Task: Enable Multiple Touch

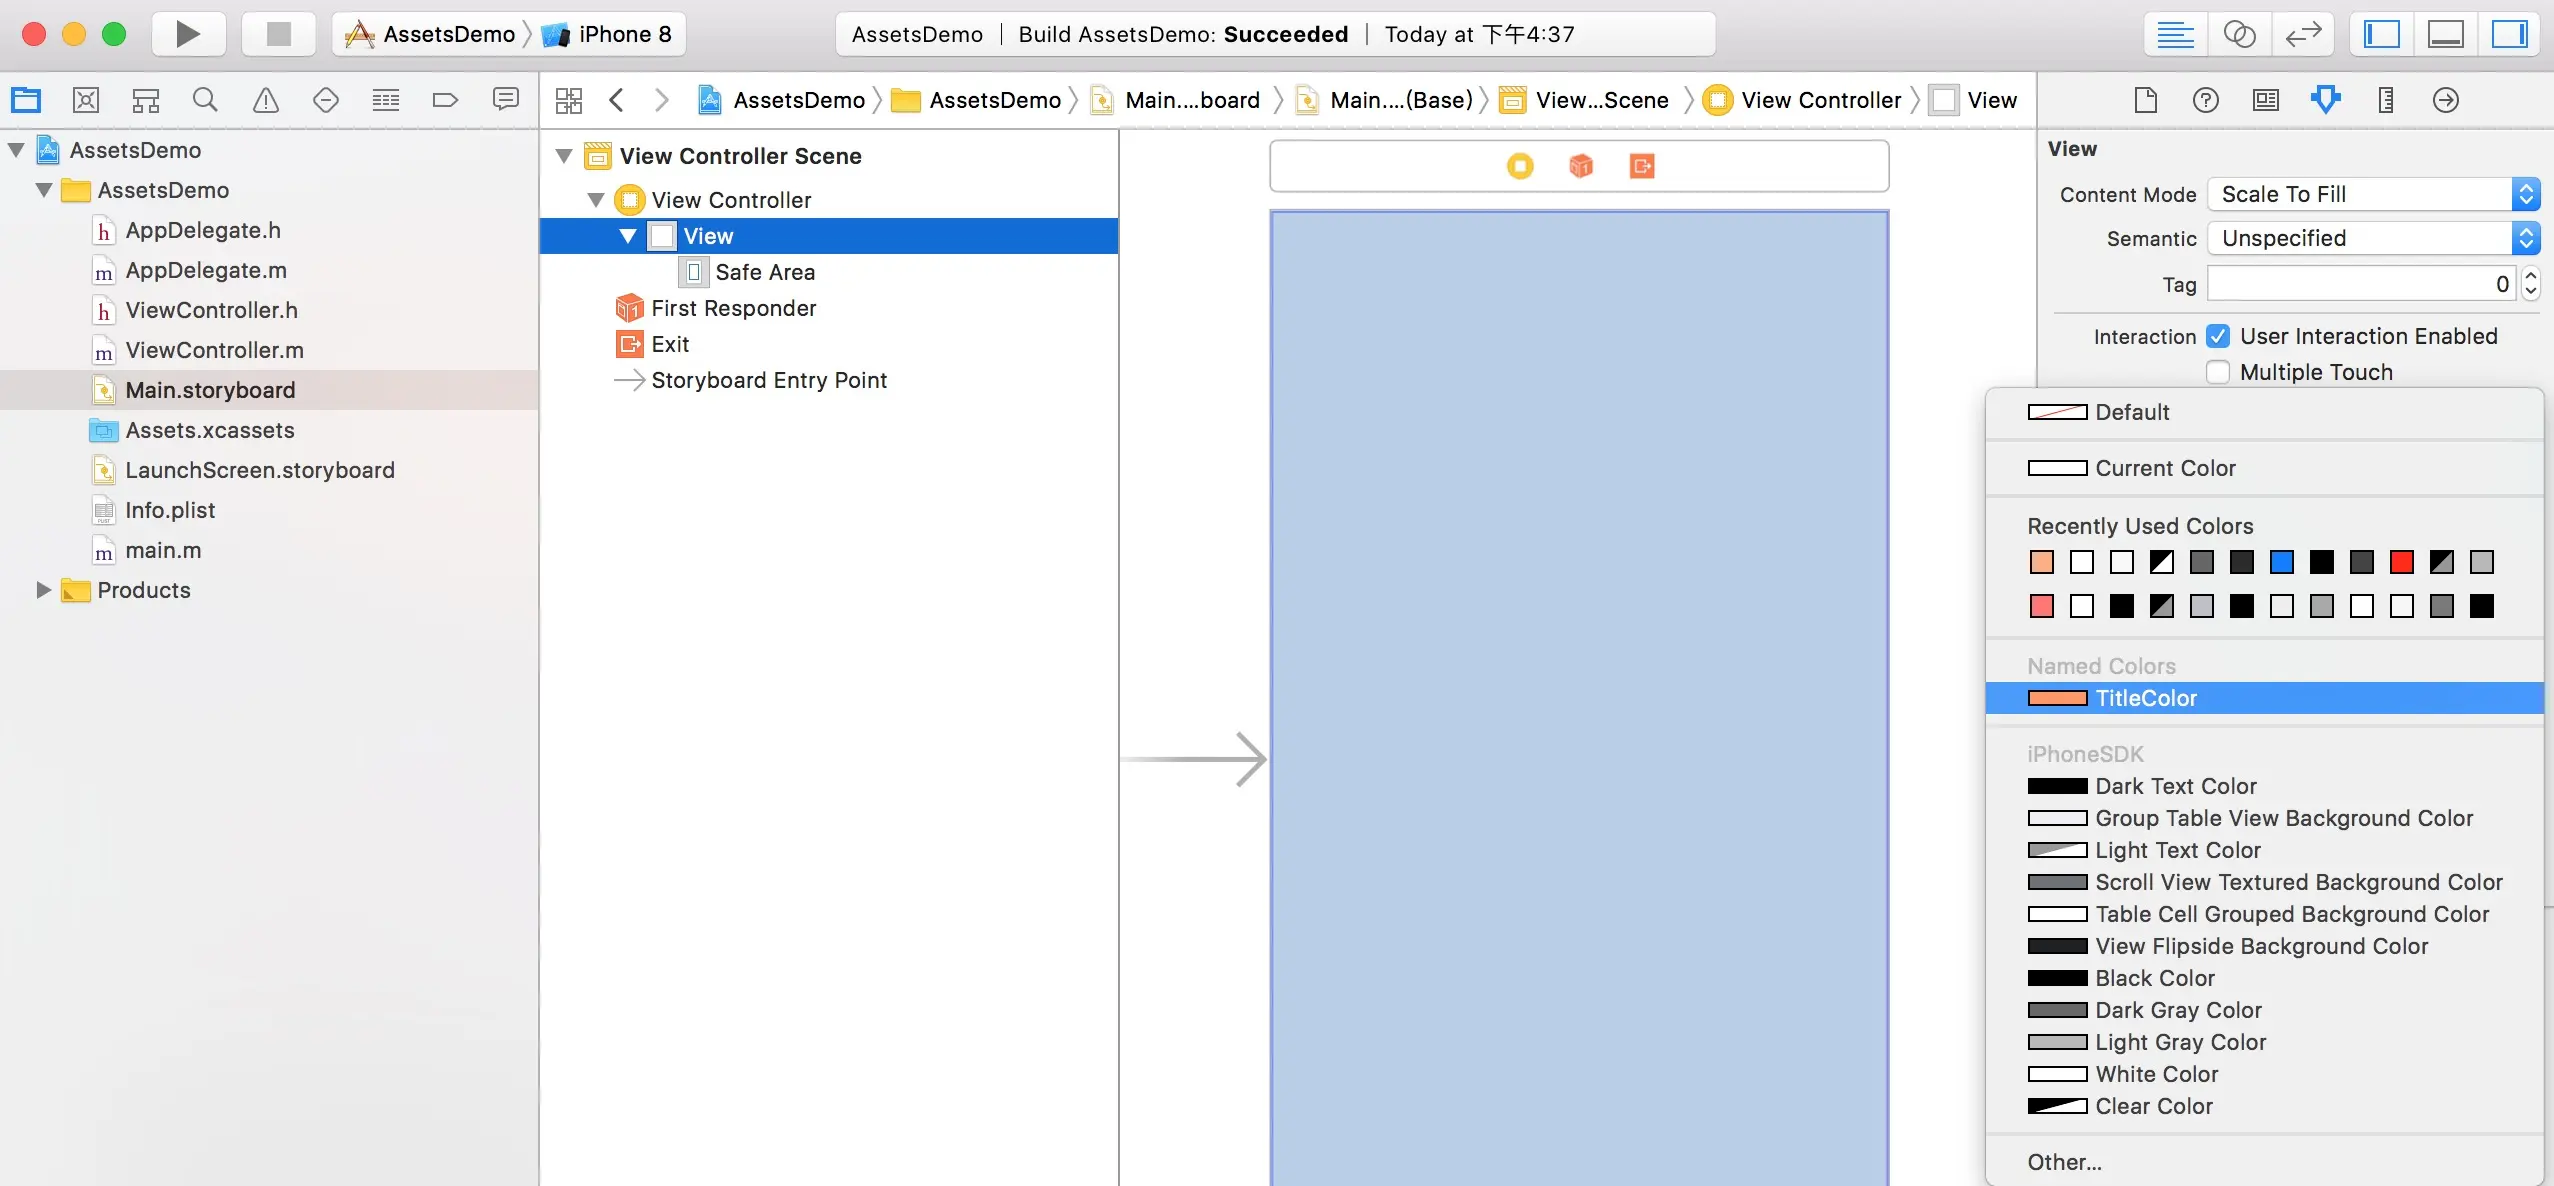Action: (x=2218, y=372)
